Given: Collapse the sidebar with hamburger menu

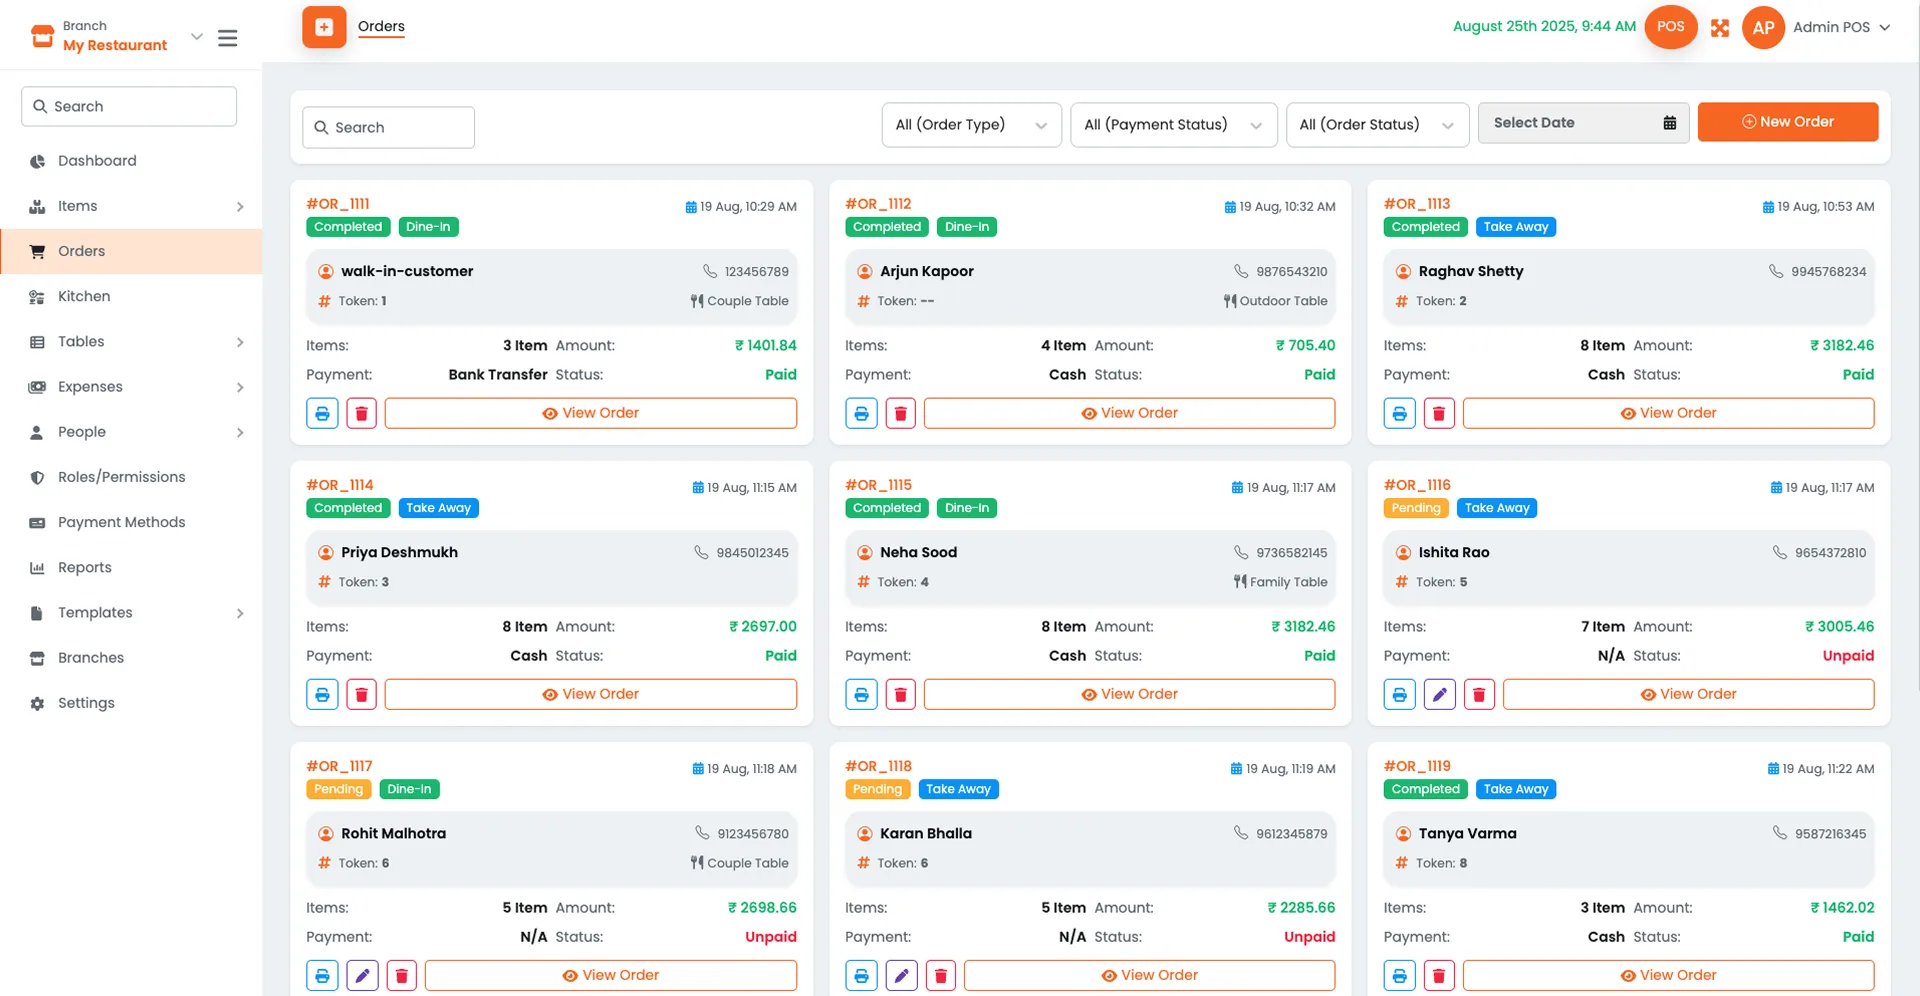Looking at the screenshot, I should [227, 38].
